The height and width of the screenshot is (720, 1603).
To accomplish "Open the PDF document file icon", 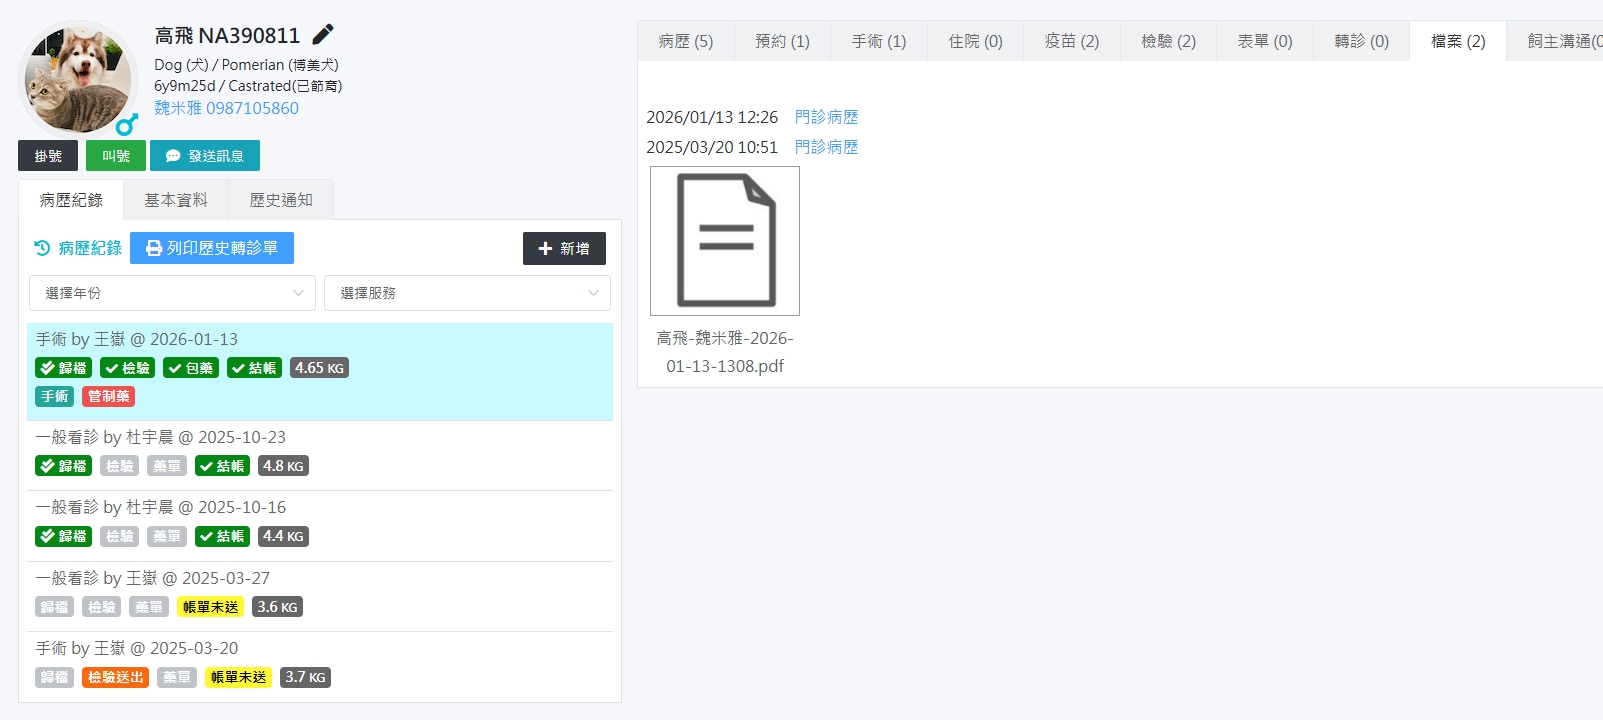I will pos(725,241).
